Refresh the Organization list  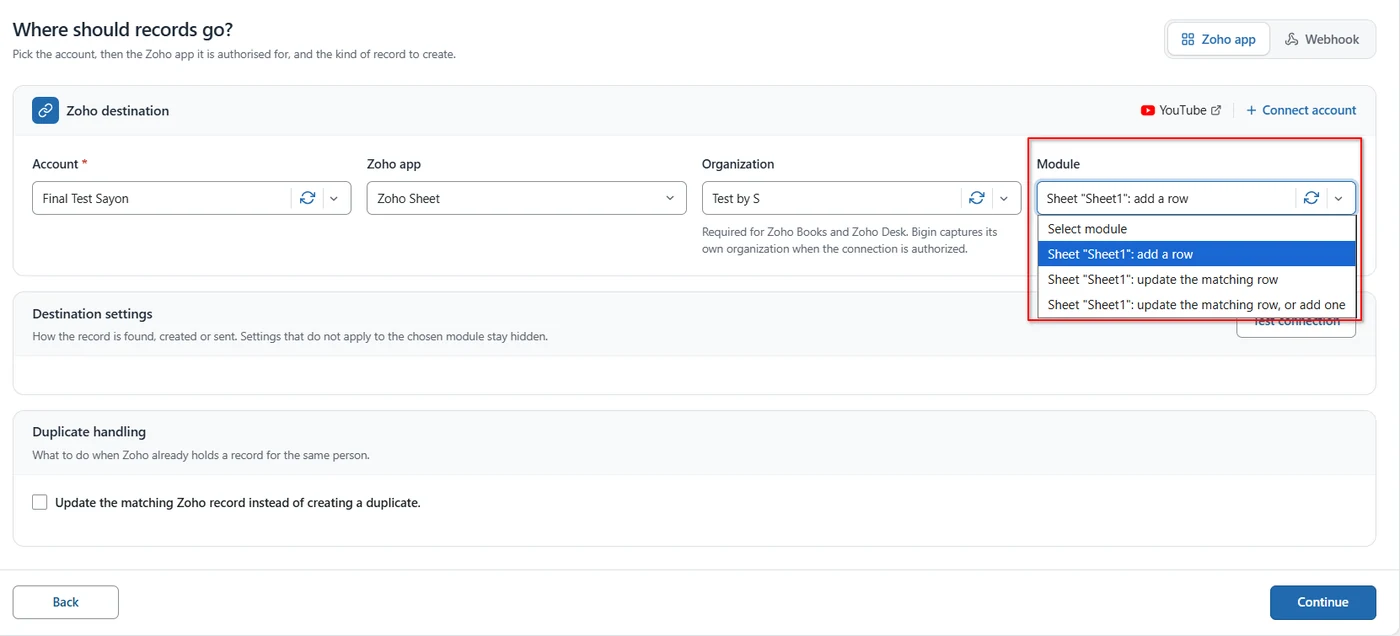977,198
